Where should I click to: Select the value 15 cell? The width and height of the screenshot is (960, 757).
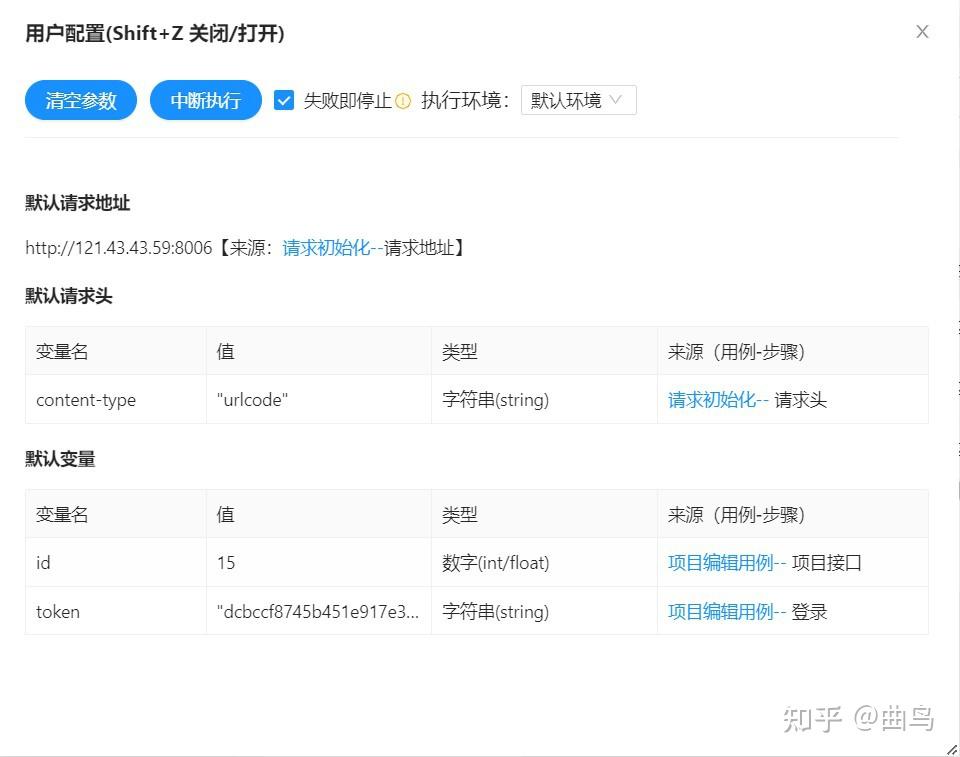coord(319,562)
